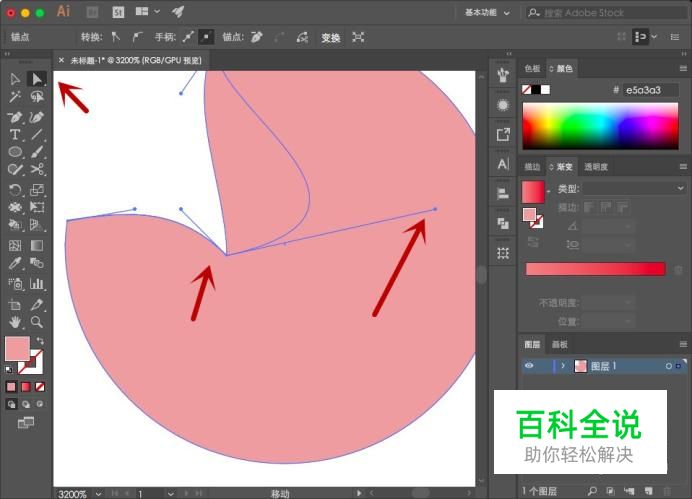
Task: Open Gradient panel options menu
Action: (683, 166)
